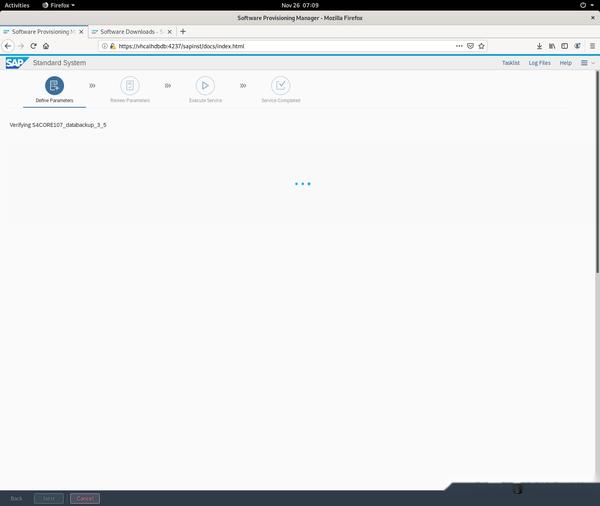Go to Firefox home page
The height and width of the screenshot is (506, 600).
point(46,46)
